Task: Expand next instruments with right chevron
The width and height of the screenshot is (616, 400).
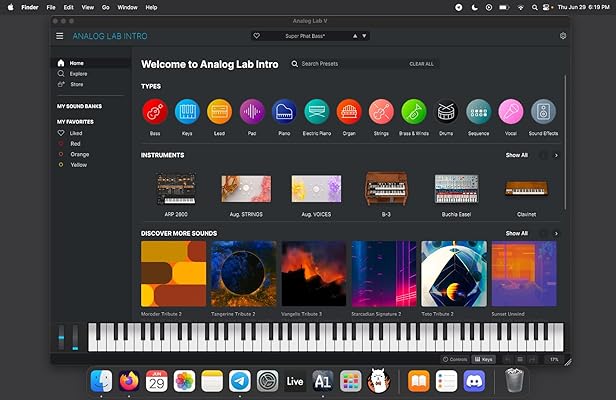Action: pyautogui.click(x=556, y=155)
